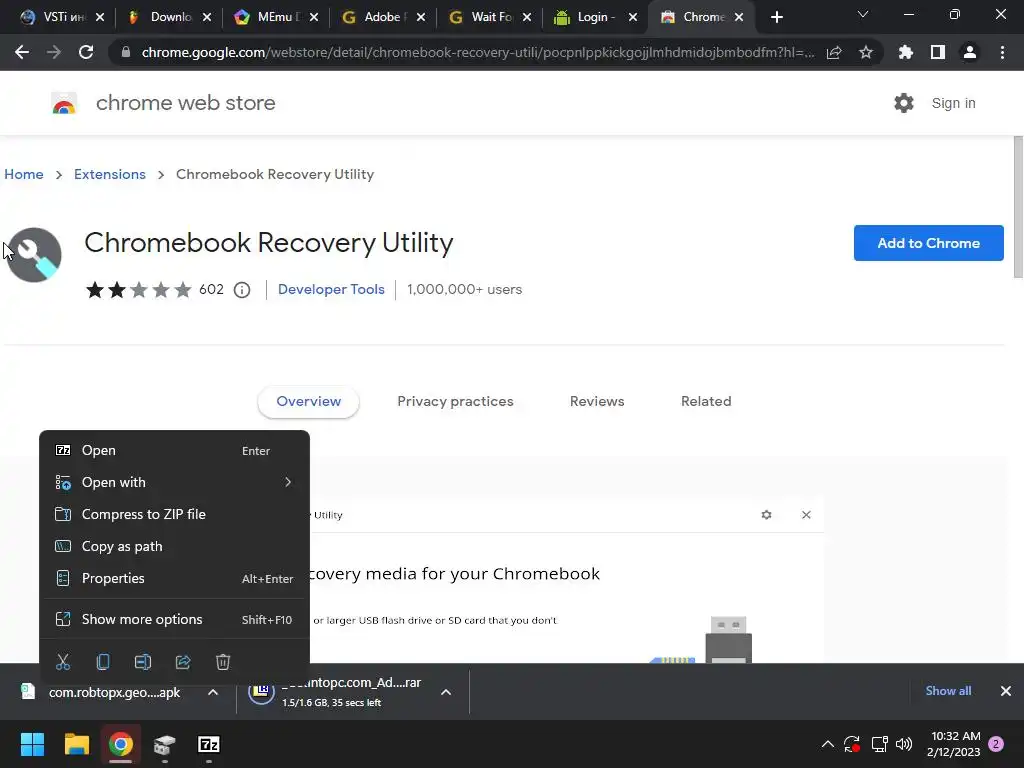Screen dimensions: 1024x768
Task: Go to the Home breadcrumb link
Action: tap(24, 174)
